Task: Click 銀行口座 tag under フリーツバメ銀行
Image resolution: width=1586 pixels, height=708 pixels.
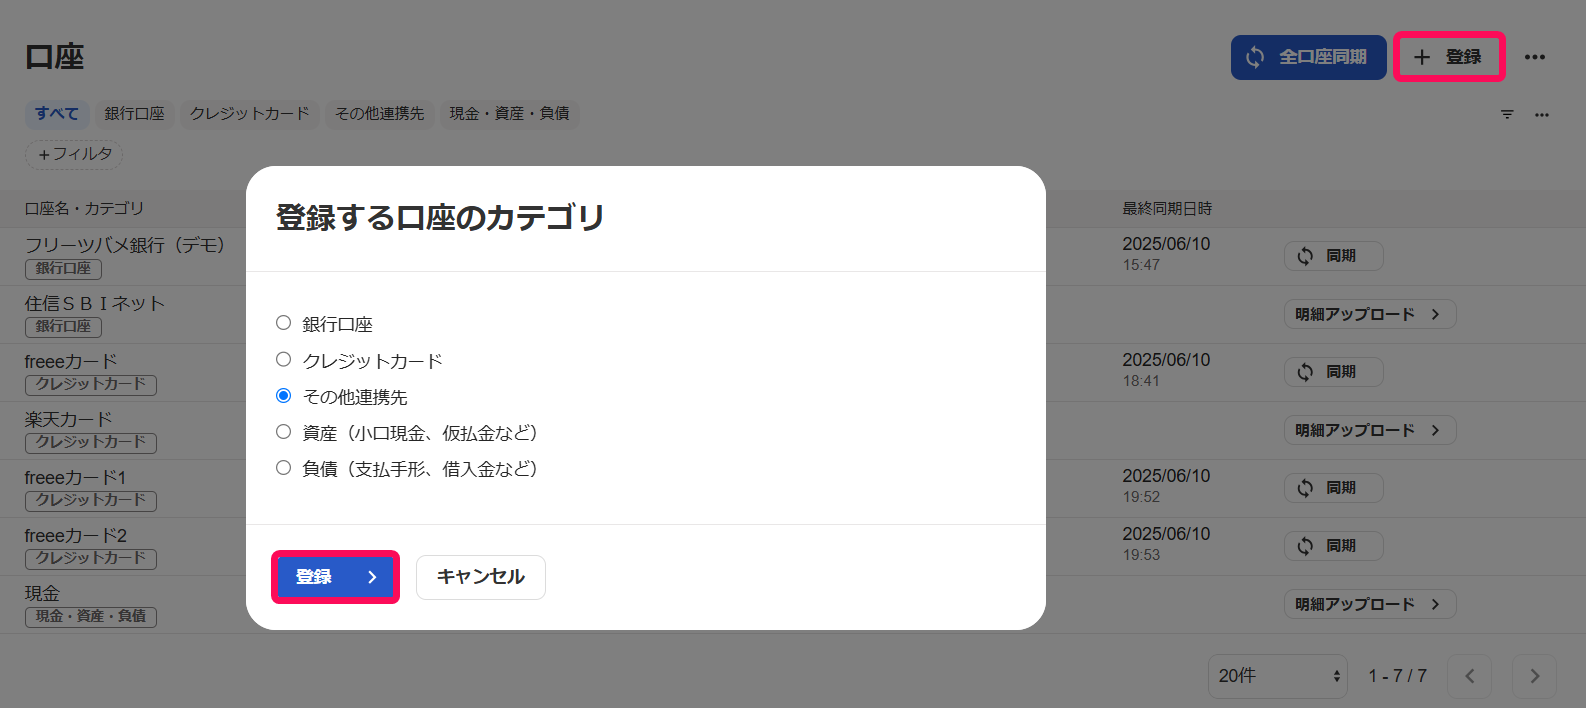Action: click(x=63, y=268)
